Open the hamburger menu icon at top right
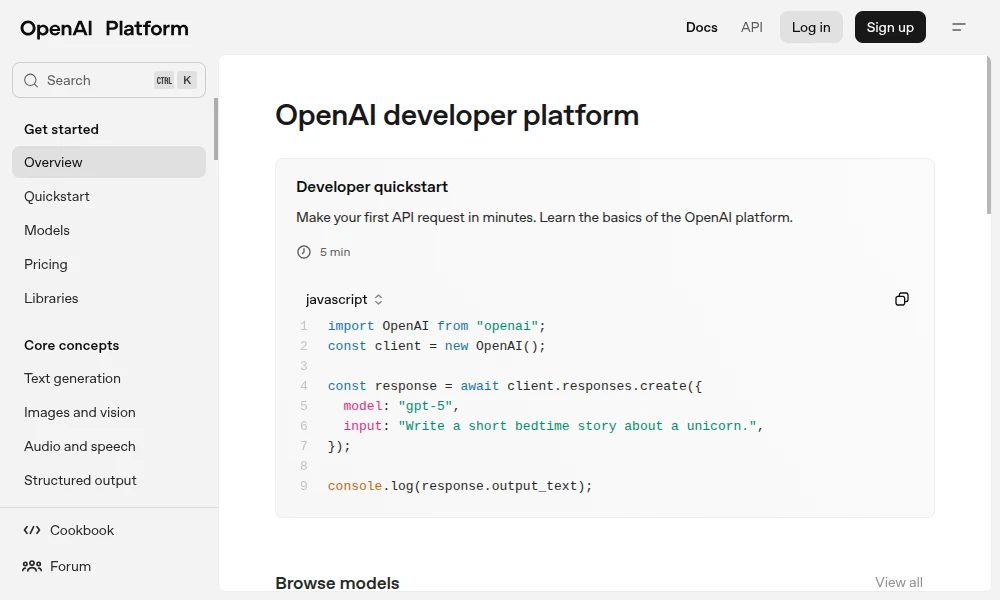This screenshot has height=600, width=1000. [x=958, y=27]
